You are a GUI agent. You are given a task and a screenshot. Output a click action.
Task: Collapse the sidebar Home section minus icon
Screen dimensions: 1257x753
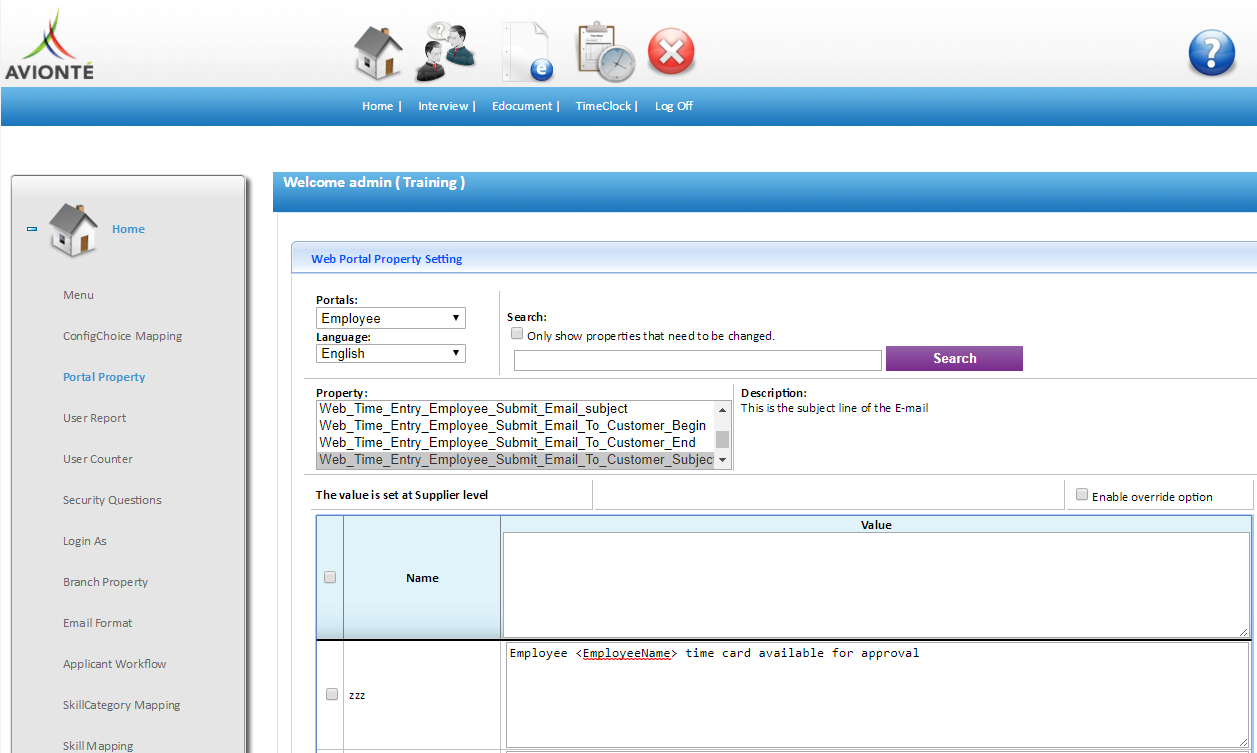(x=32, y=229)
